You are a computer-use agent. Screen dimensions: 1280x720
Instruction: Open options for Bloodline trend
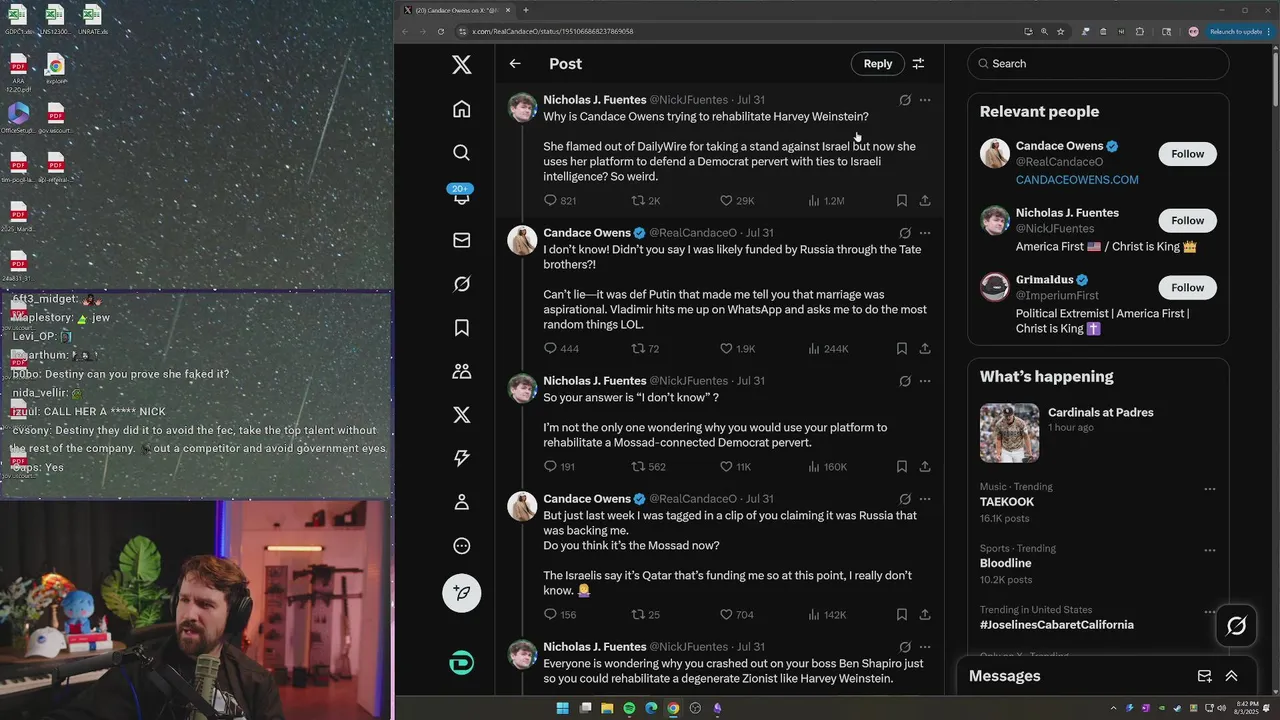coord(1209,551)
